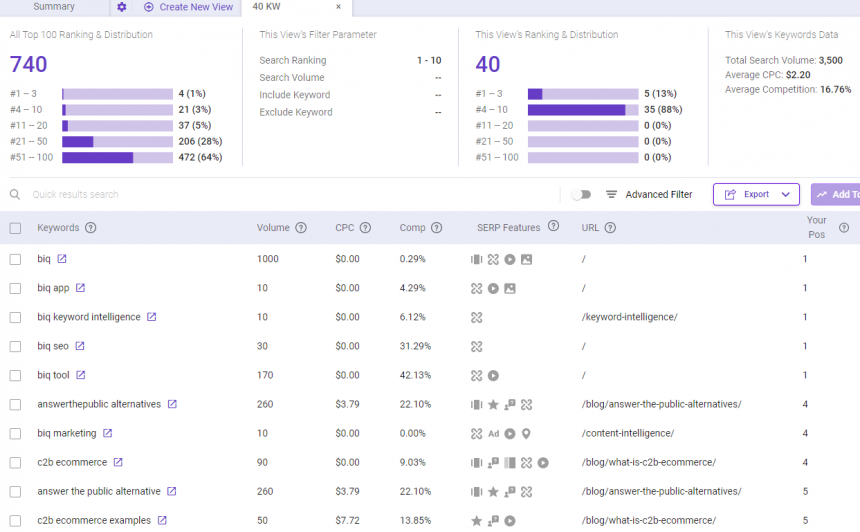This screenshot has width=860, height=532.
Task: Show help for SERP Features column
Action: pos(553,225)
